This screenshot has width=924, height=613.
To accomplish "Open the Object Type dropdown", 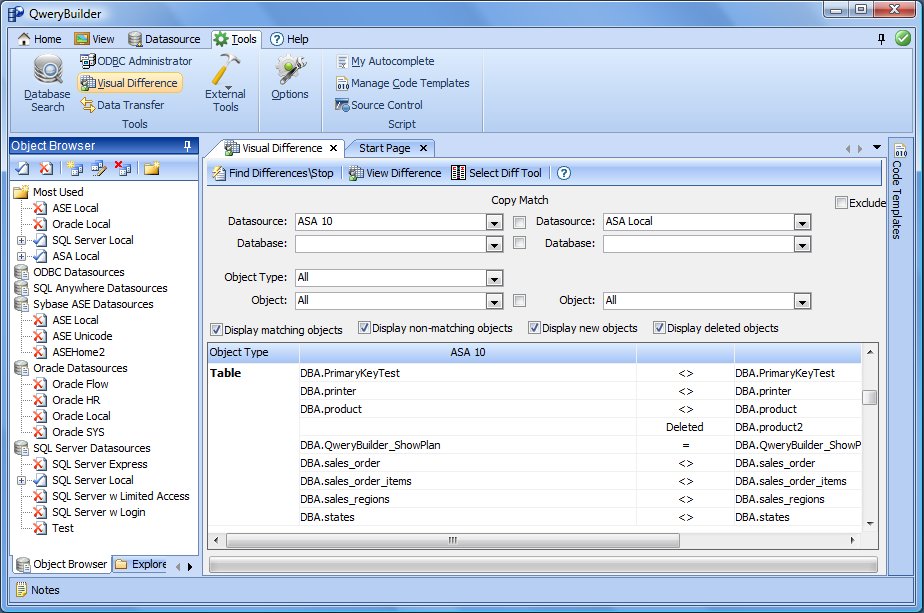I will point(494,278).
